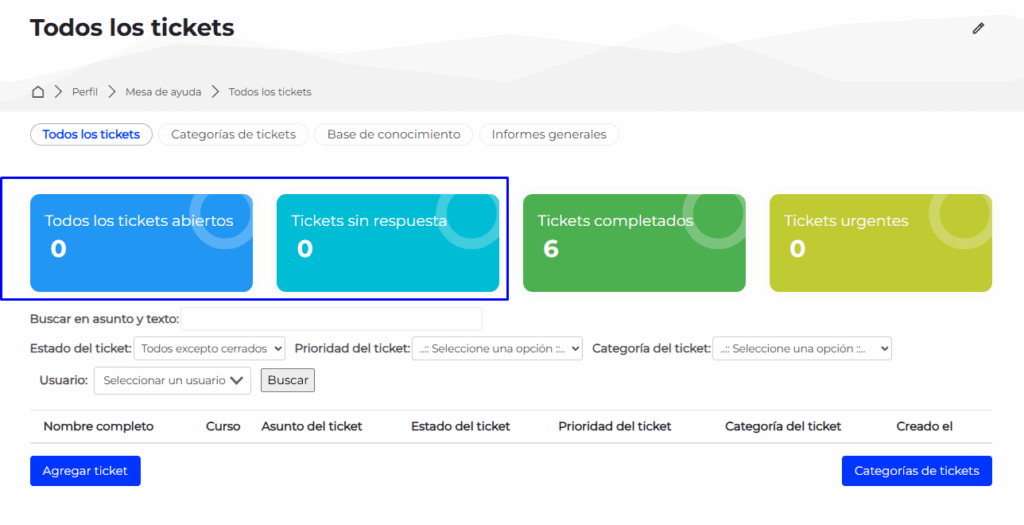
Task: Open Informes generales tab
Action: click(549, 134)
